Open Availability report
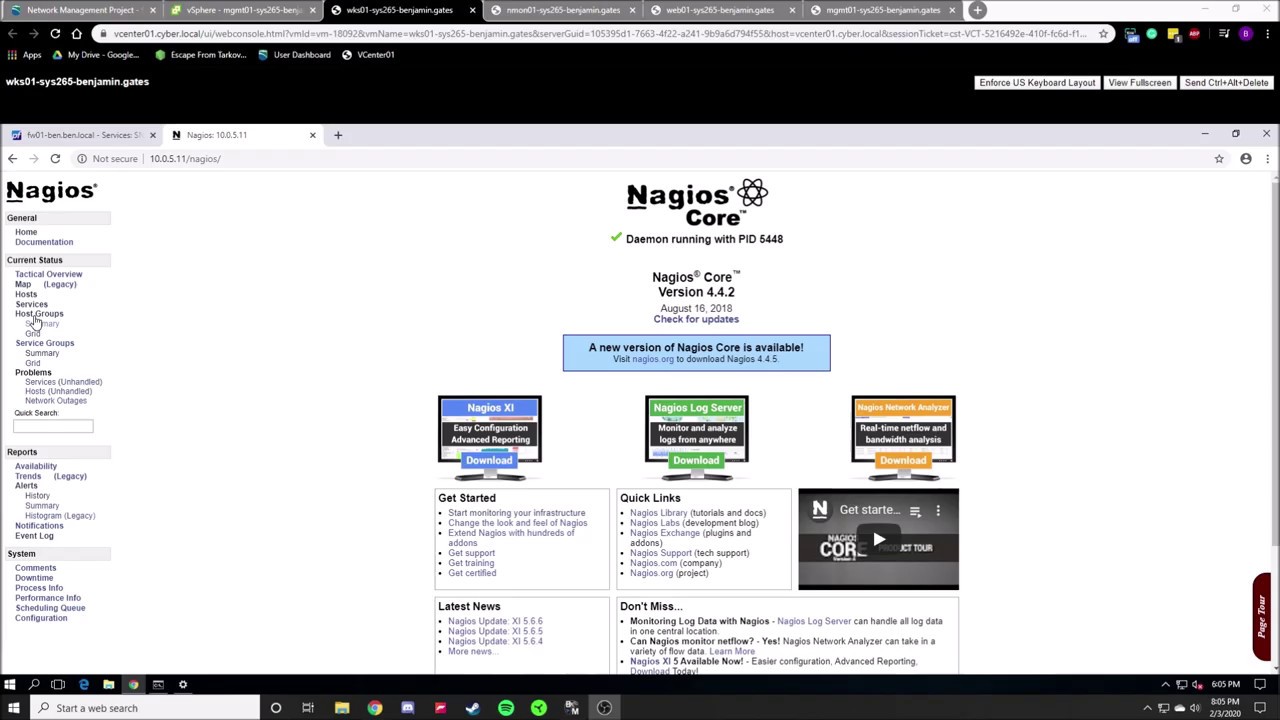Screen dimensions: 1280x720 36,466
